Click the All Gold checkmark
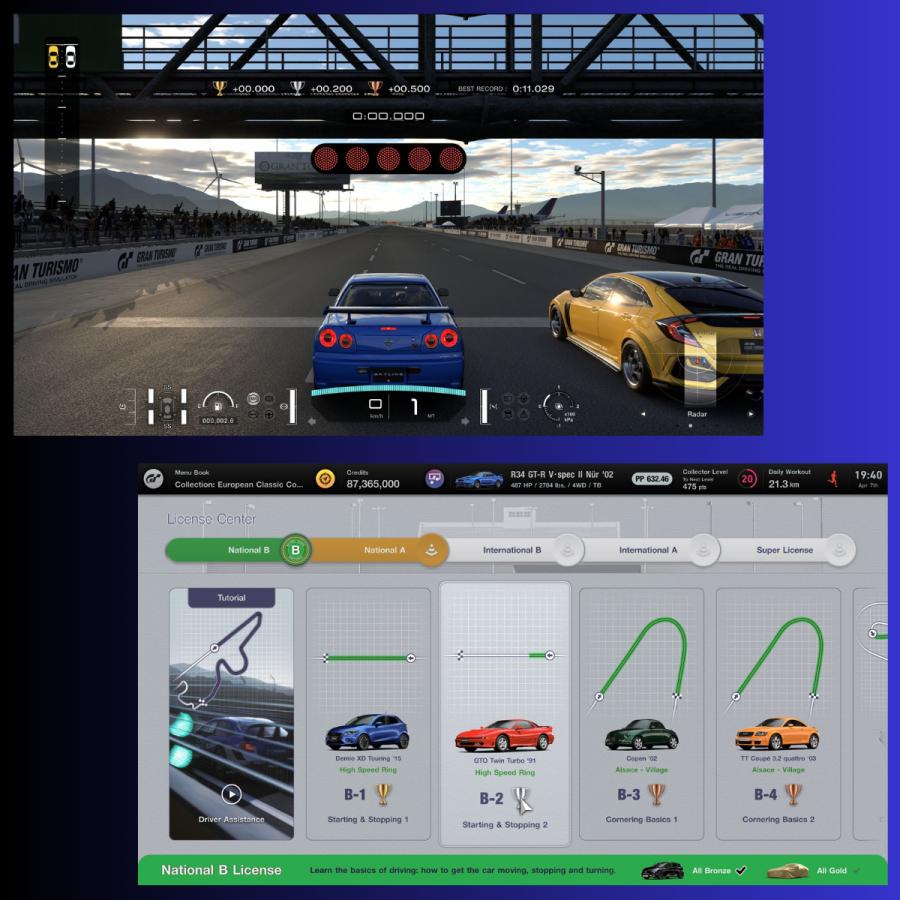The height and width of the screenshot is (900, 900). (856, 871)
